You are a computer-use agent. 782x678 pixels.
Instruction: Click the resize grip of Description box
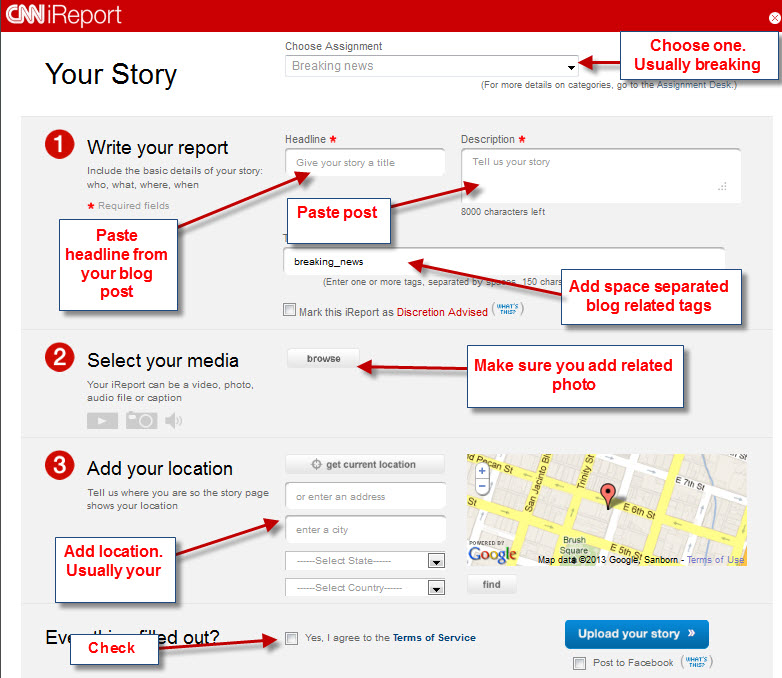(723, 186)
